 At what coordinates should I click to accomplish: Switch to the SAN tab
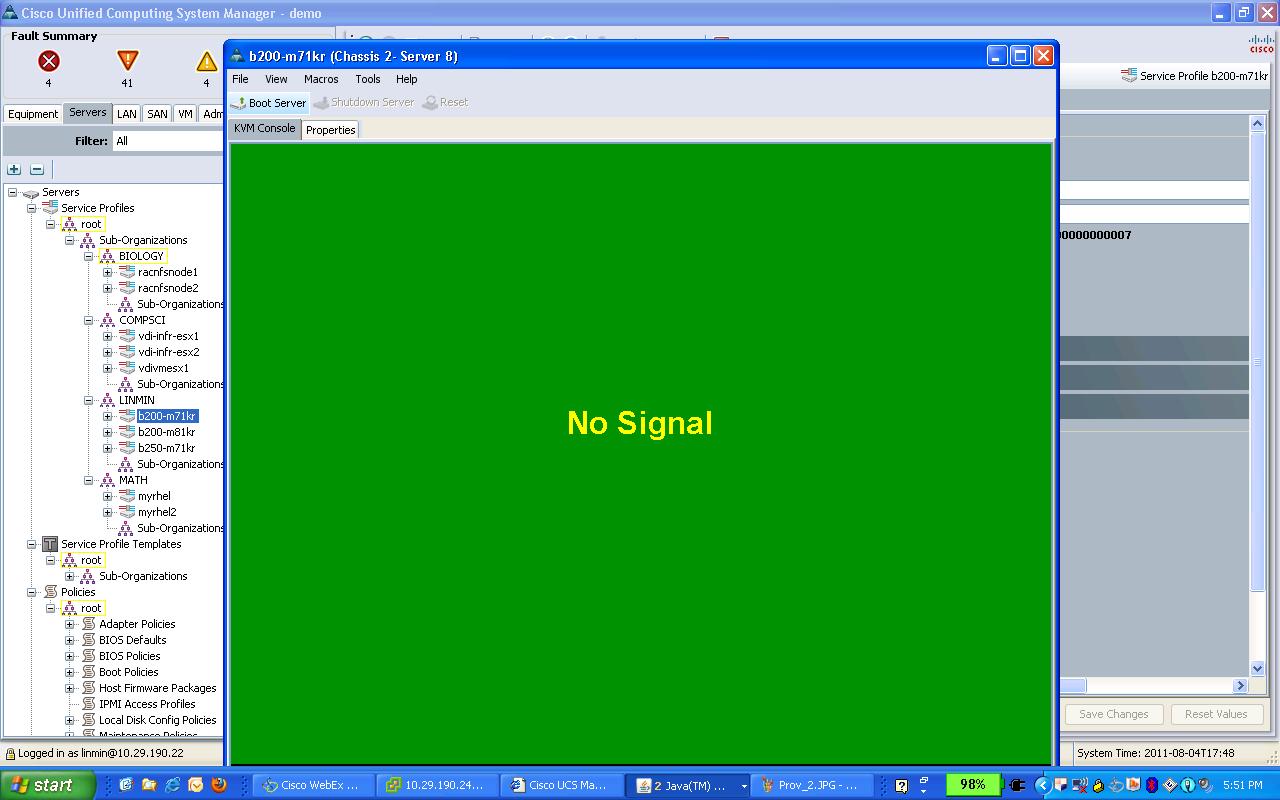click(x=157, y=114)
